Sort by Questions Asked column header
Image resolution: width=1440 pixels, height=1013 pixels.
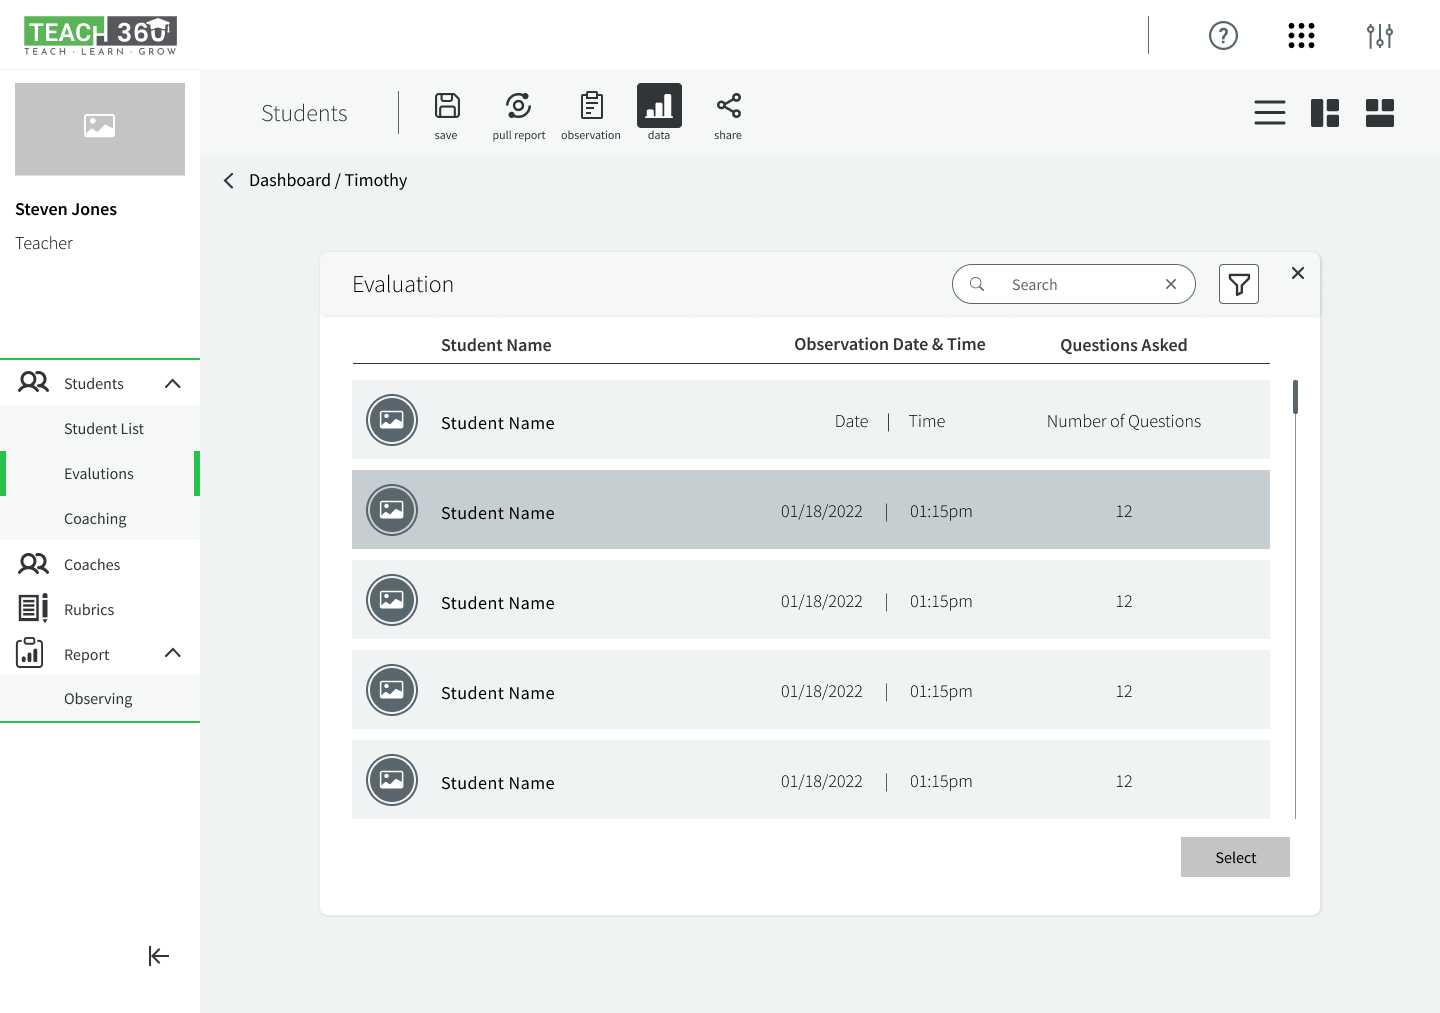1124,345
